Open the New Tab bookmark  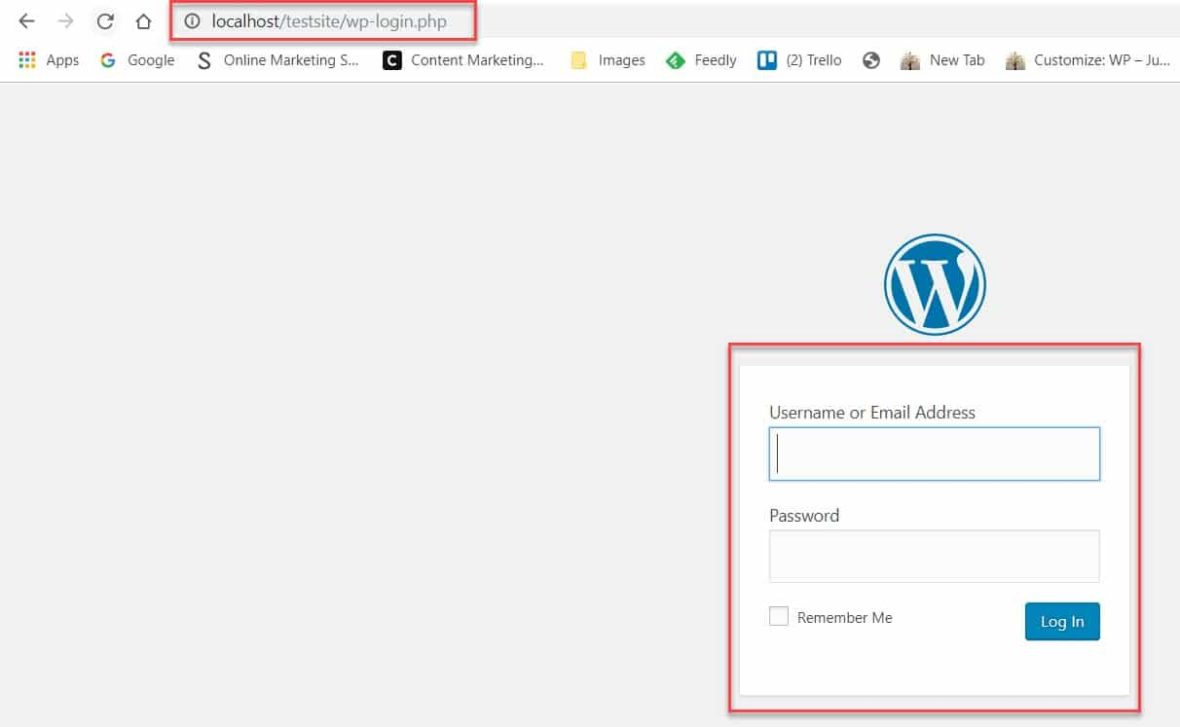(x=943, y=60)
